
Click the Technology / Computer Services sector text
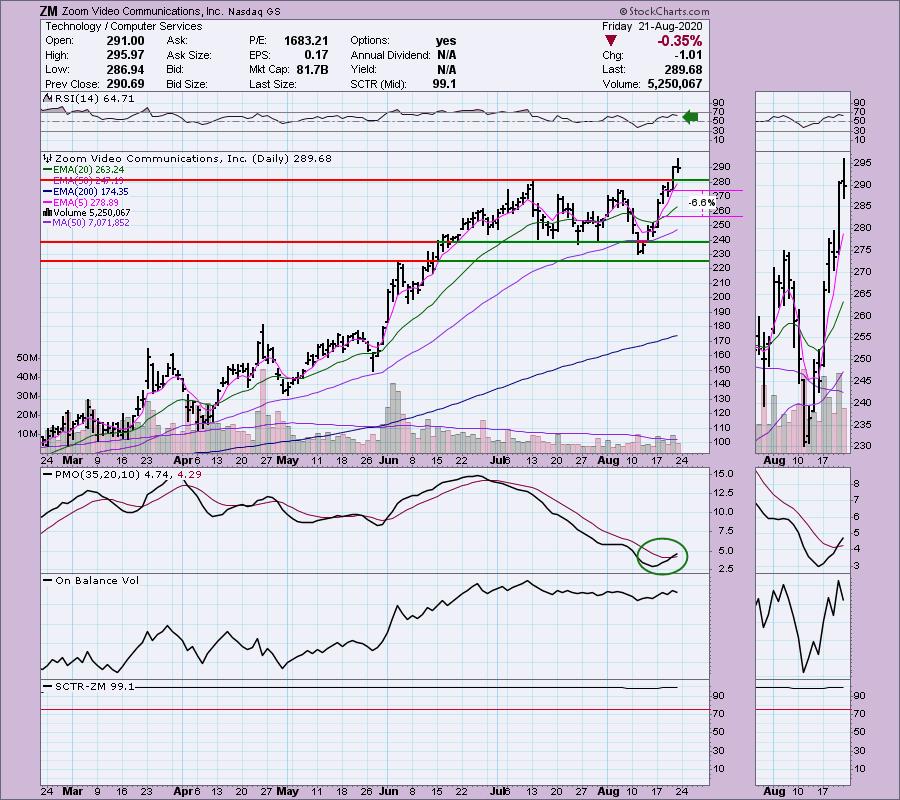pyautogui.click(x=123, y=26)
